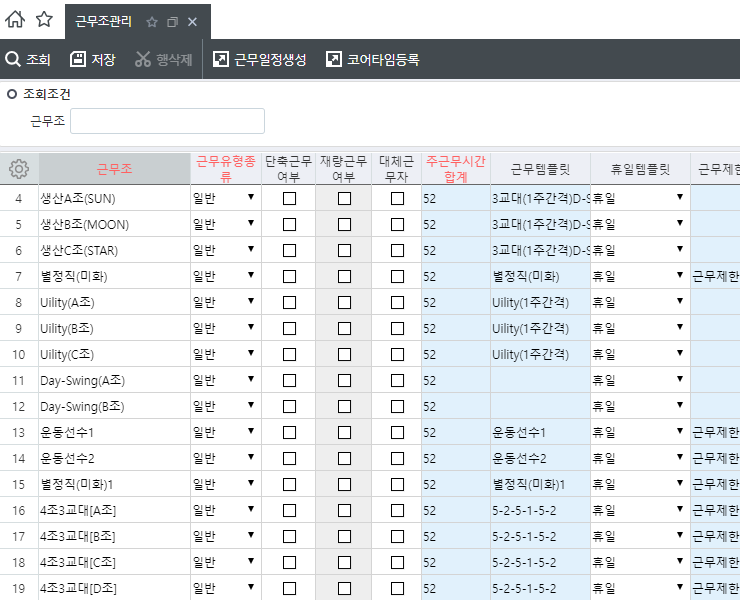This screenshot has width=740, height=600.
Task: Click the 저장 save disk icon
Action: point(78,60)
